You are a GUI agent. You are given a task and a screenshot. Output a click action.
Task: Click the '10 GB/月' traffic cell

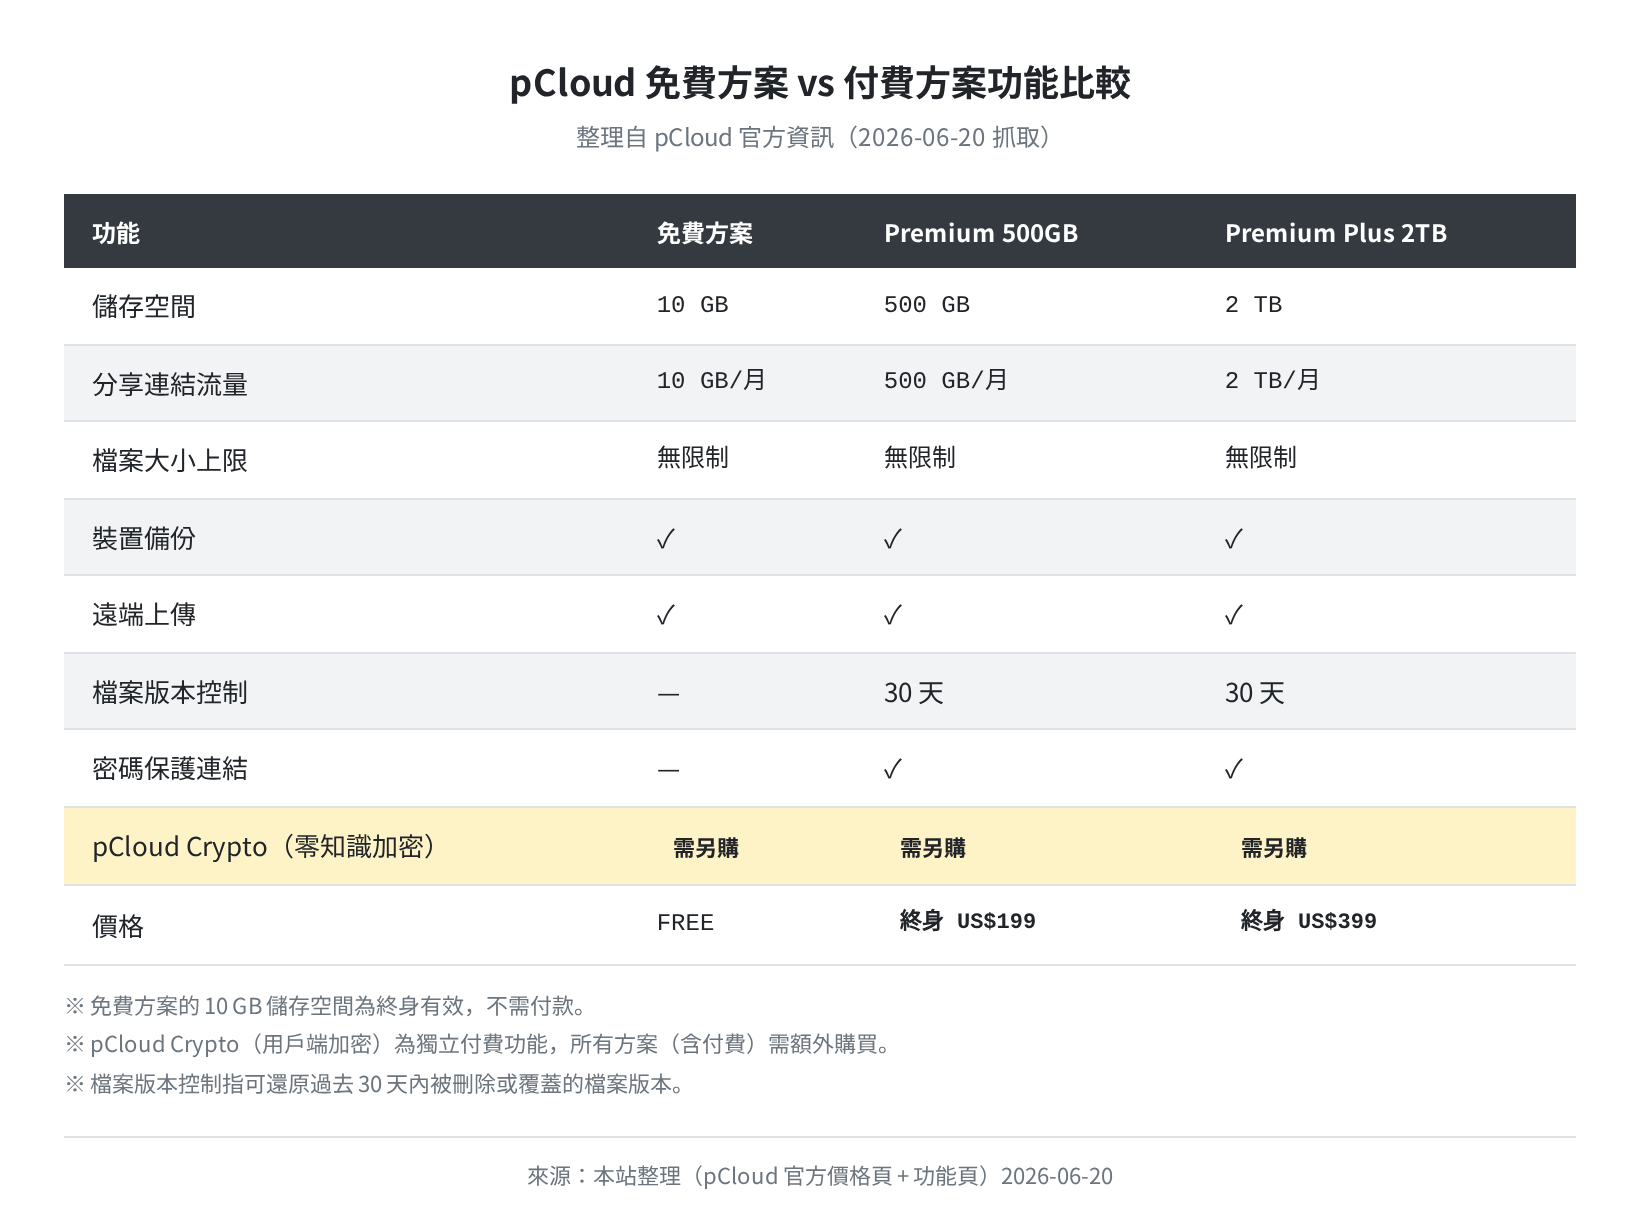click(x=711, y=381)
